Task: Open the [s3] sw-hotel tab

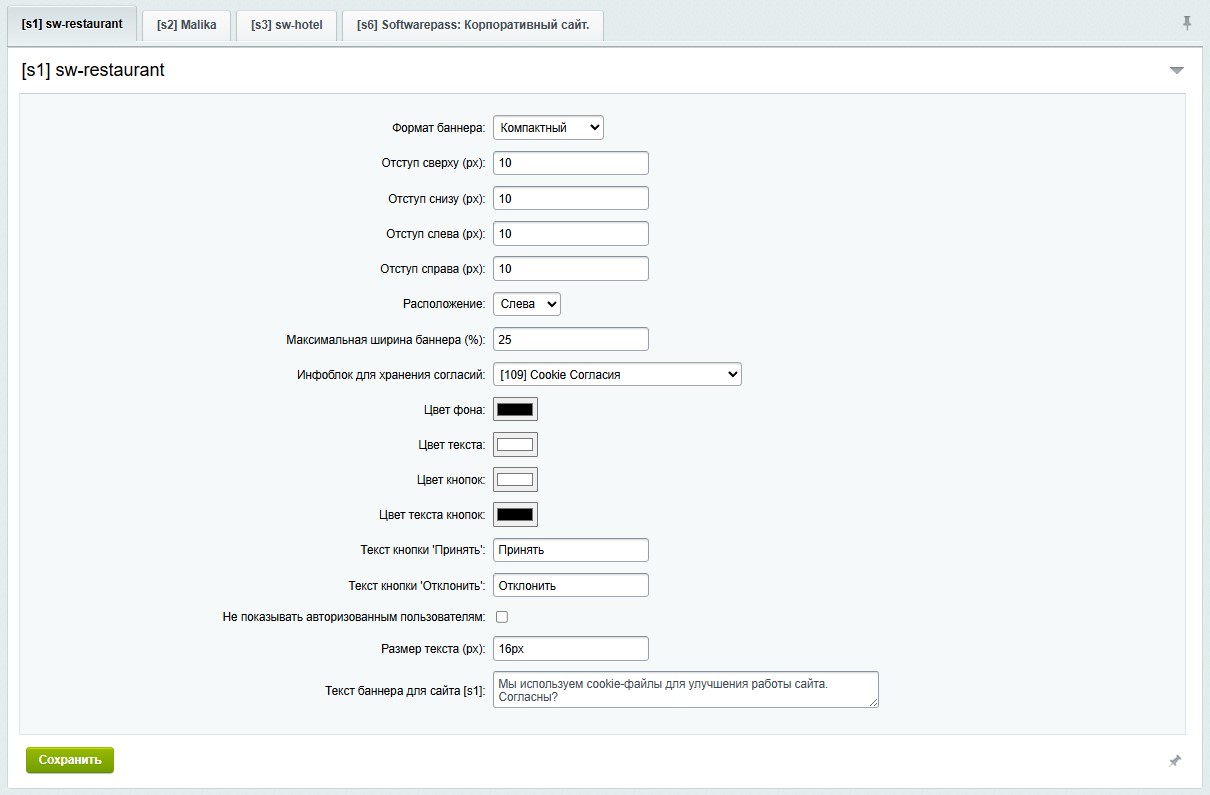Action: (x=286, y=25)
